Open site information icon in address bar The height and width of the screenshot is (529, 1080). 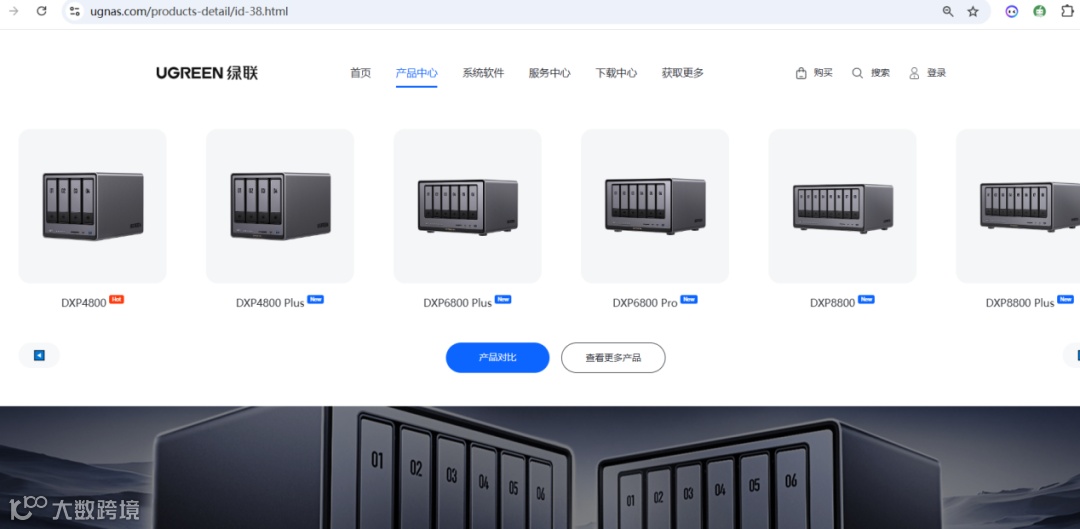[75, 11]
